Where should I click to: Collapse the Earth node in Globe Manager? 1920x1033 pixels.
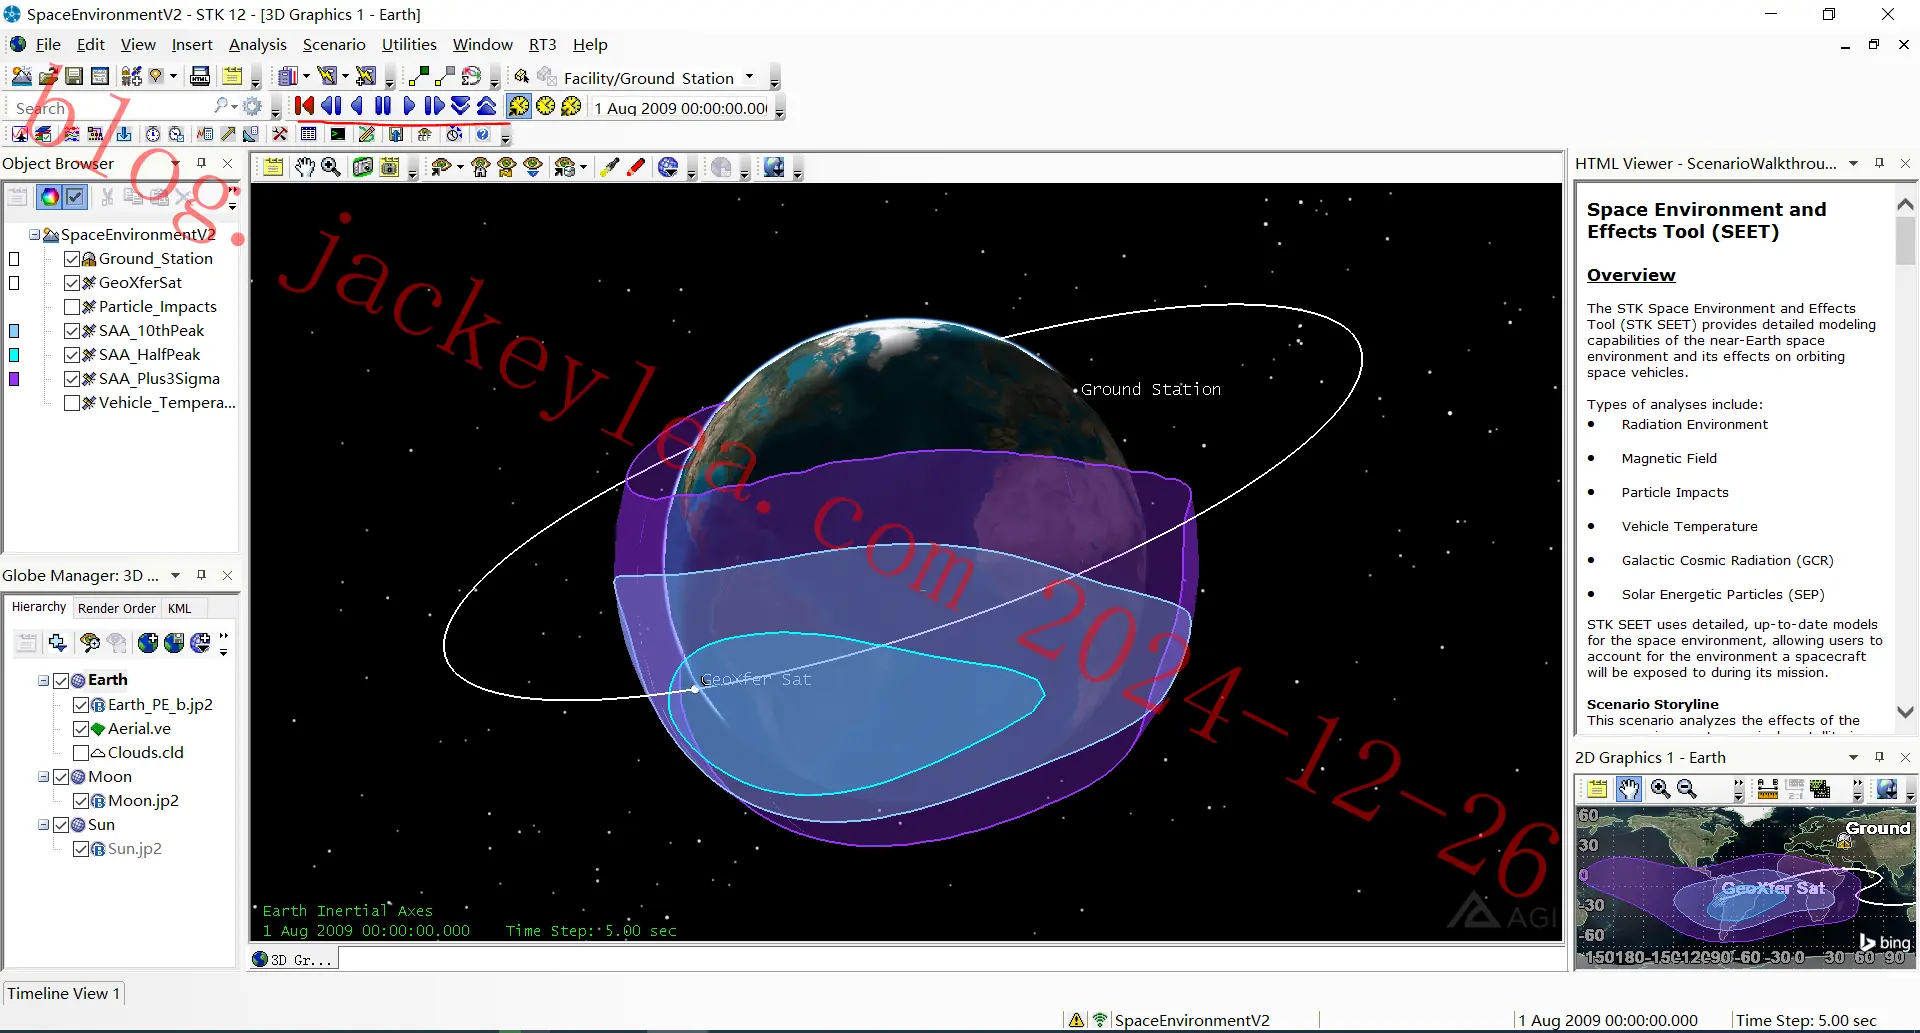[x=43, y=680]
